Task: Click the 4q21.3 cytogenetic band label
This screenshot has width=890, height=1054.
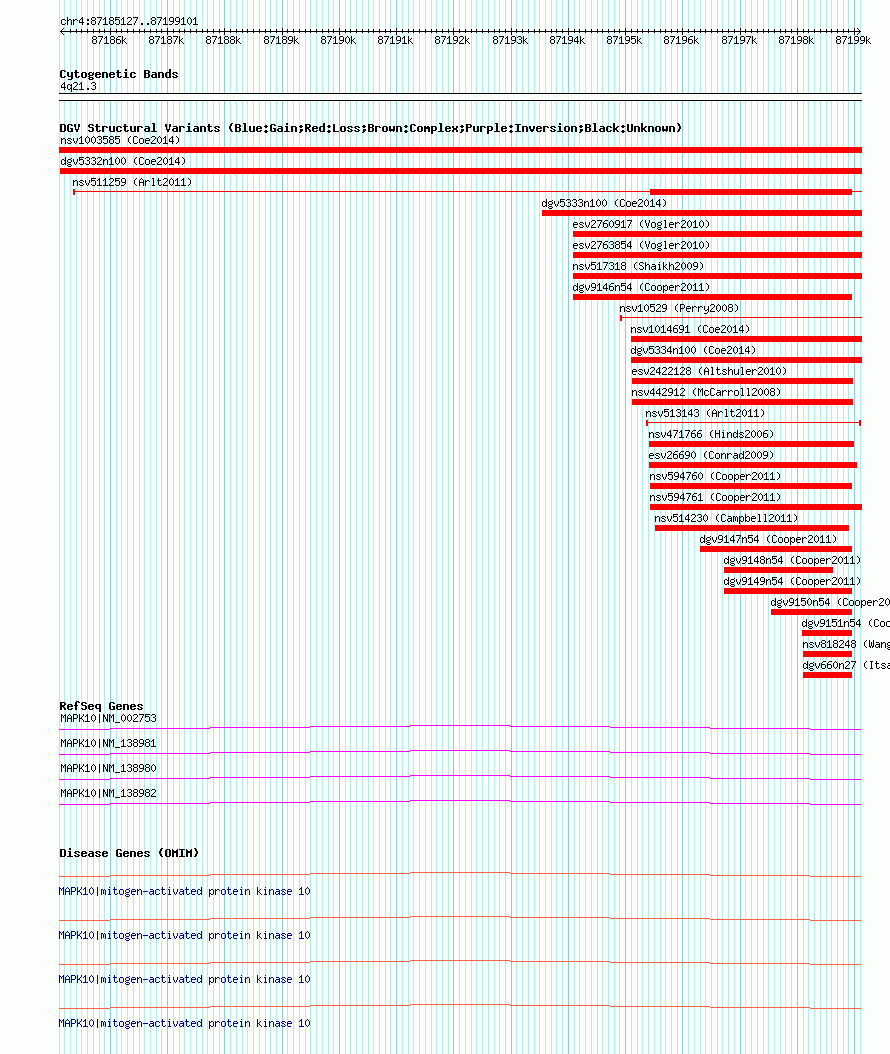Action: click(x=78, y=87)
